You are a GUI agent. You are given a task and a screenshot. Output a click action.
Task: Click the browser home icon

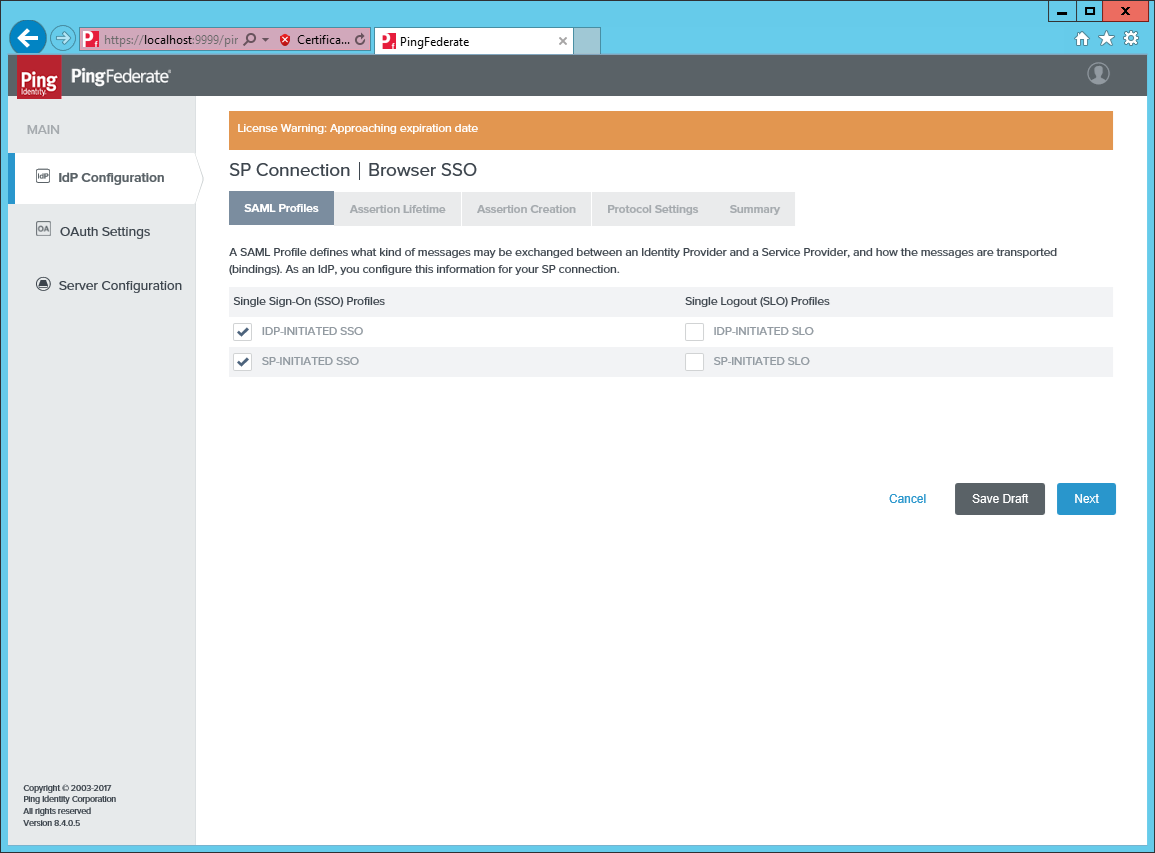click(x=1082, y=39)
